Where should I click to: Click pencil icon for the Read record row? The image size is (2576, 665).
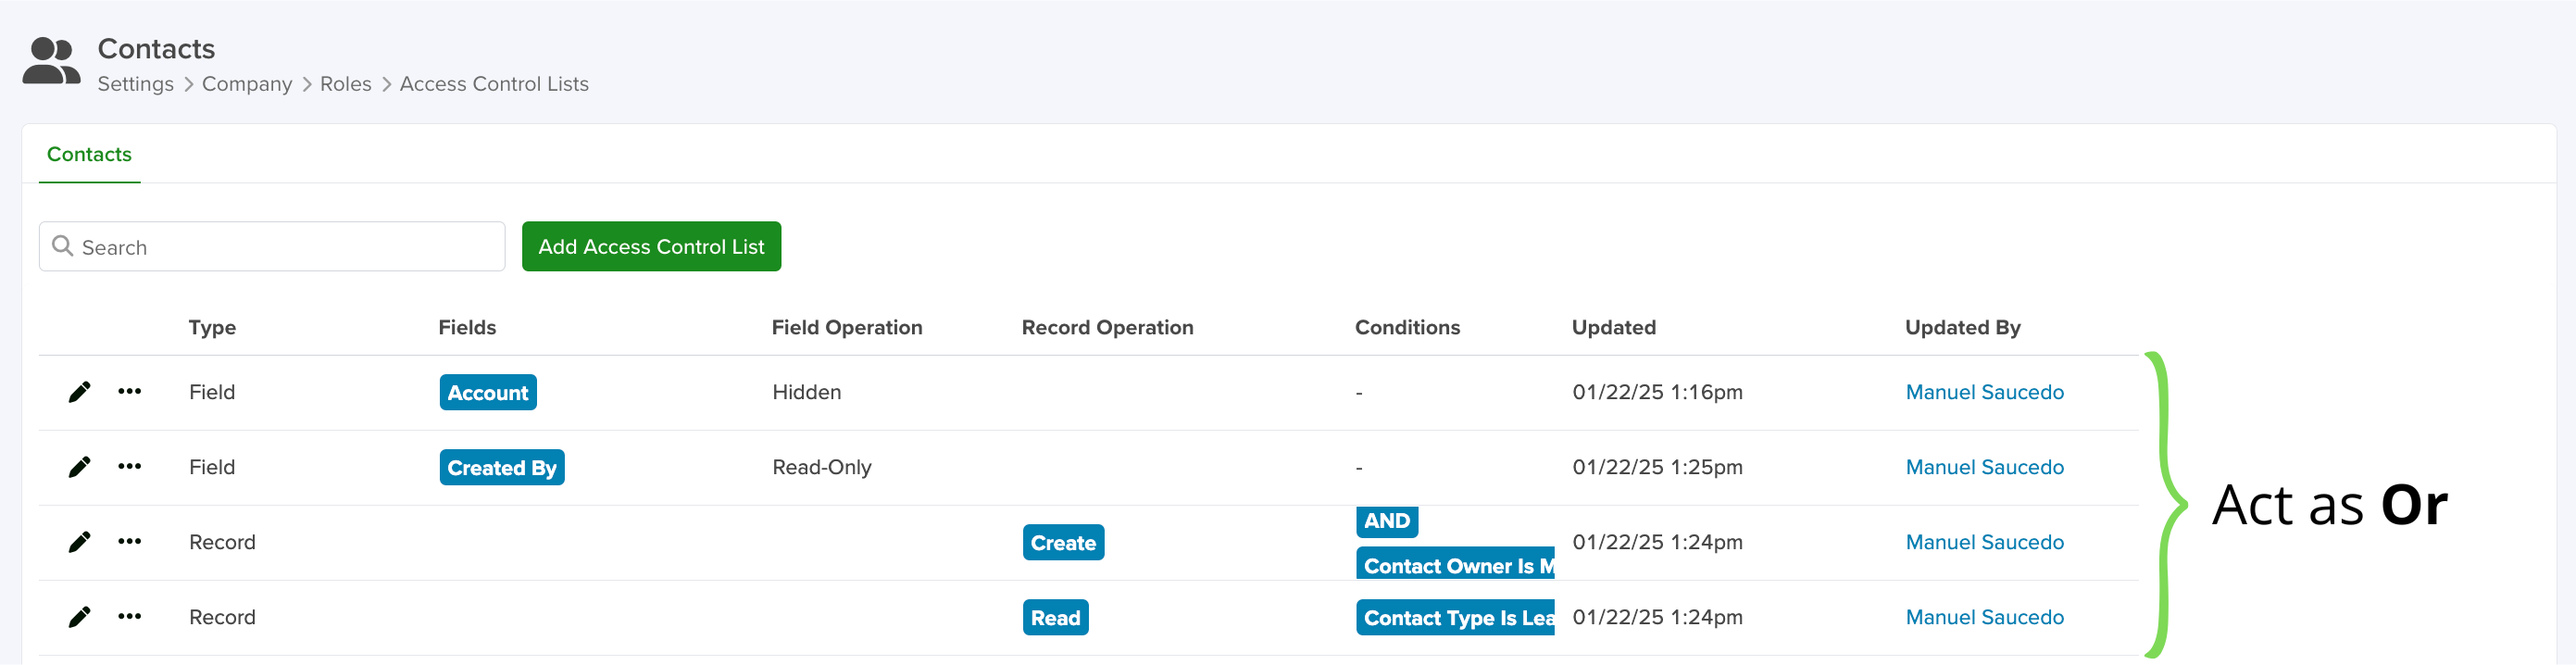coord(79,617)
